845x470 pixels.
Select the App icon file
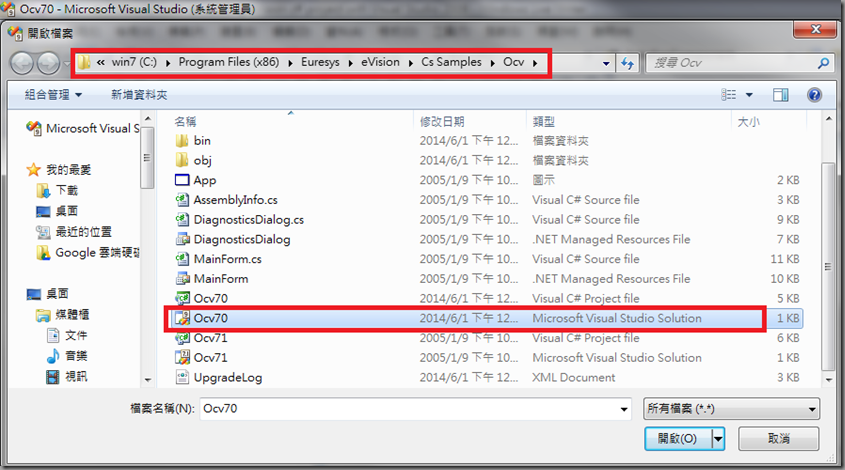click(x=182, y=180)
